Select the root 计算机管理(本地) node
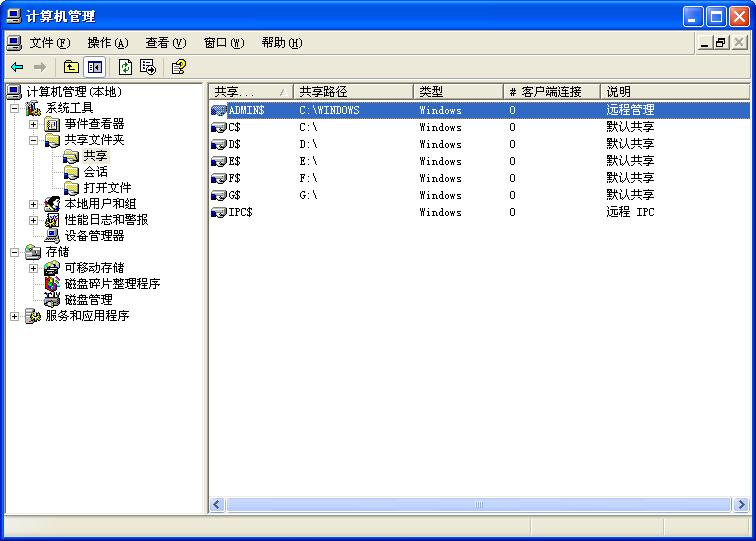 coord(74,92)
